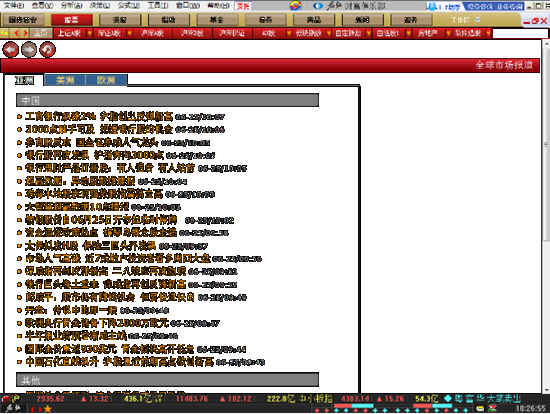Select the 上证A股 board button
Image resolution: width=550 pixels, height=414 pixels.
point(69,33)
